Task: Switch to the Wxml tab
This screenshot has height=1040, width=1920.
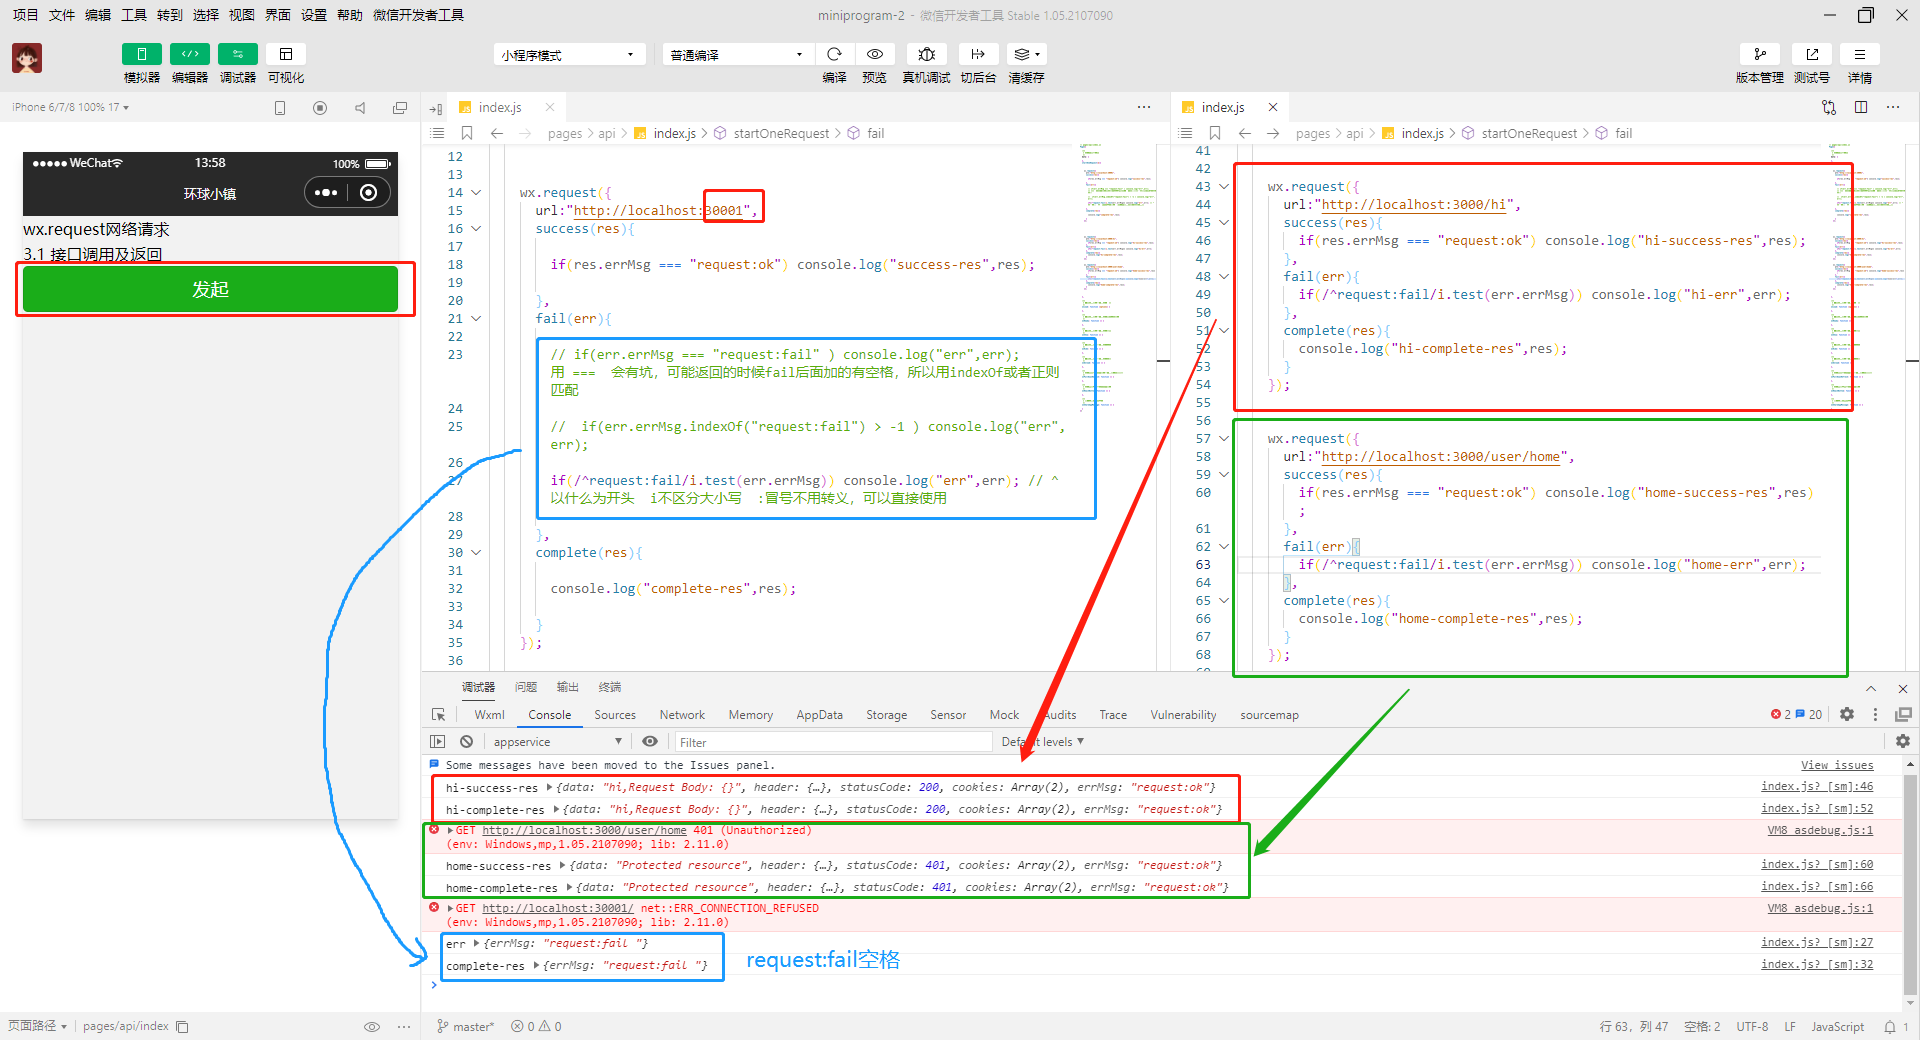Action: pyautogui.click(x=490, y=715)
